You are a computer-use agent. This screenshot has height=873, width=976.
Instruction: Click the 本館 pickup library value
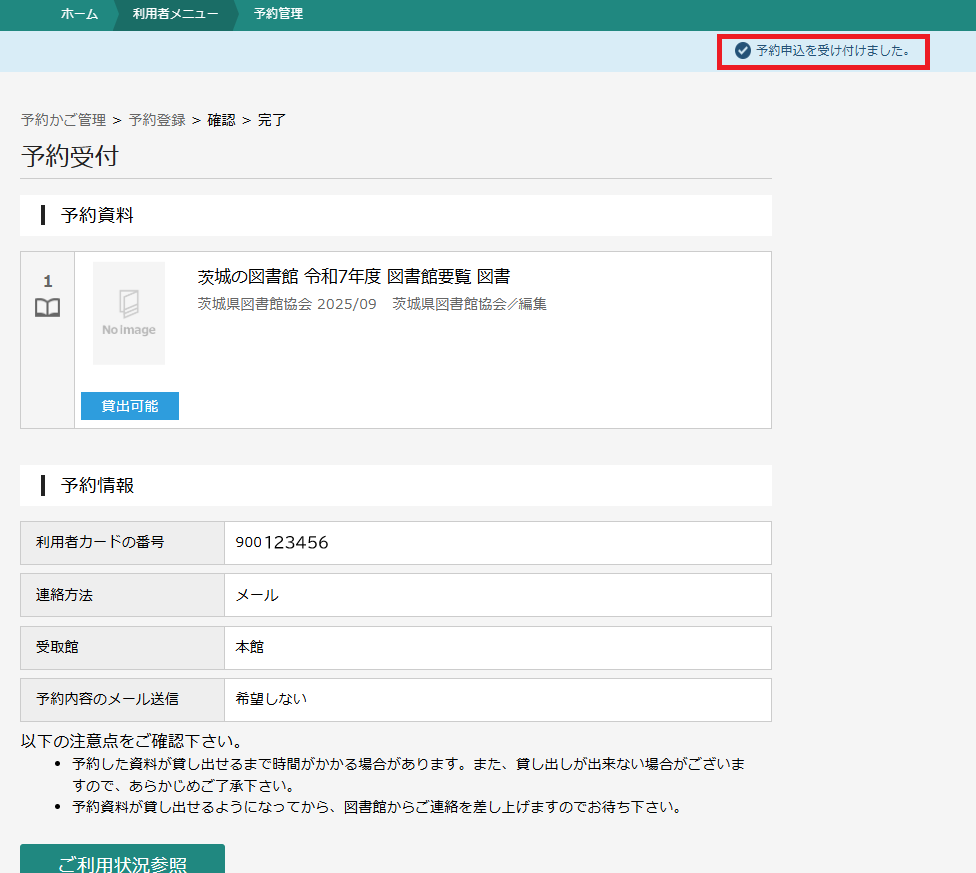(250, 647)
